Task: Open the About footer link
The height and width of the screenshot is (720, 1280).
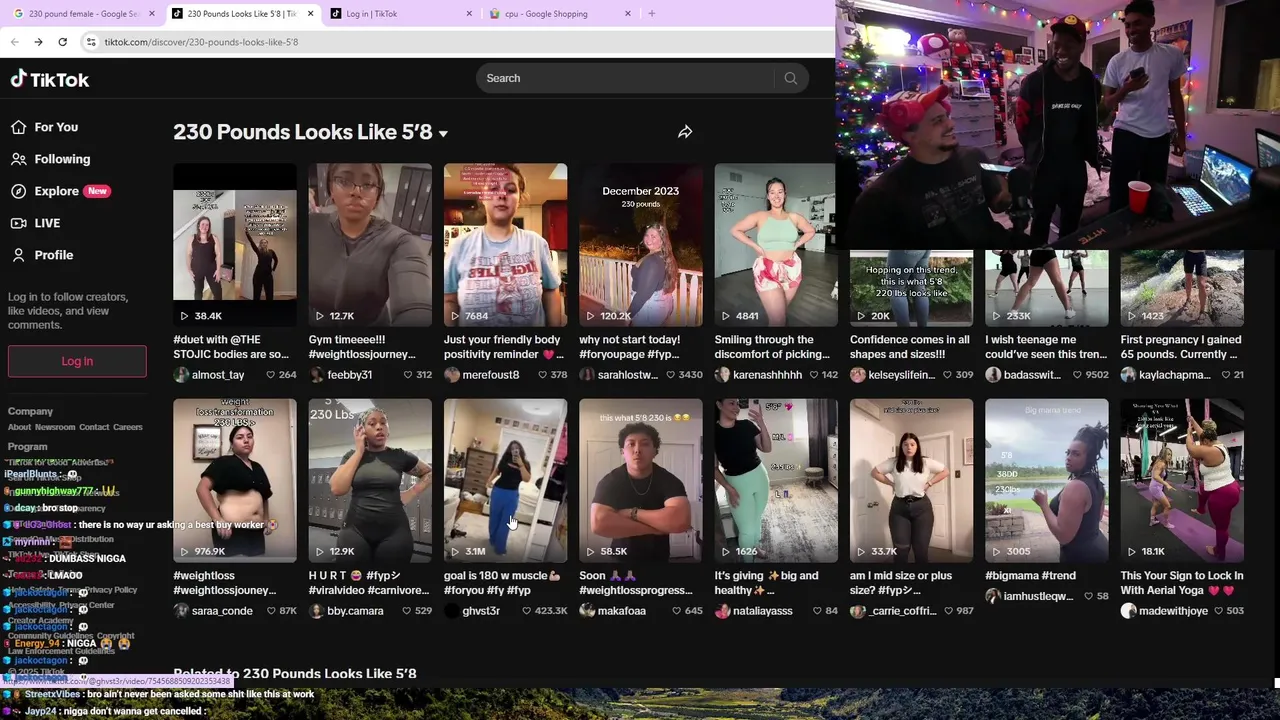Action: 19,427
